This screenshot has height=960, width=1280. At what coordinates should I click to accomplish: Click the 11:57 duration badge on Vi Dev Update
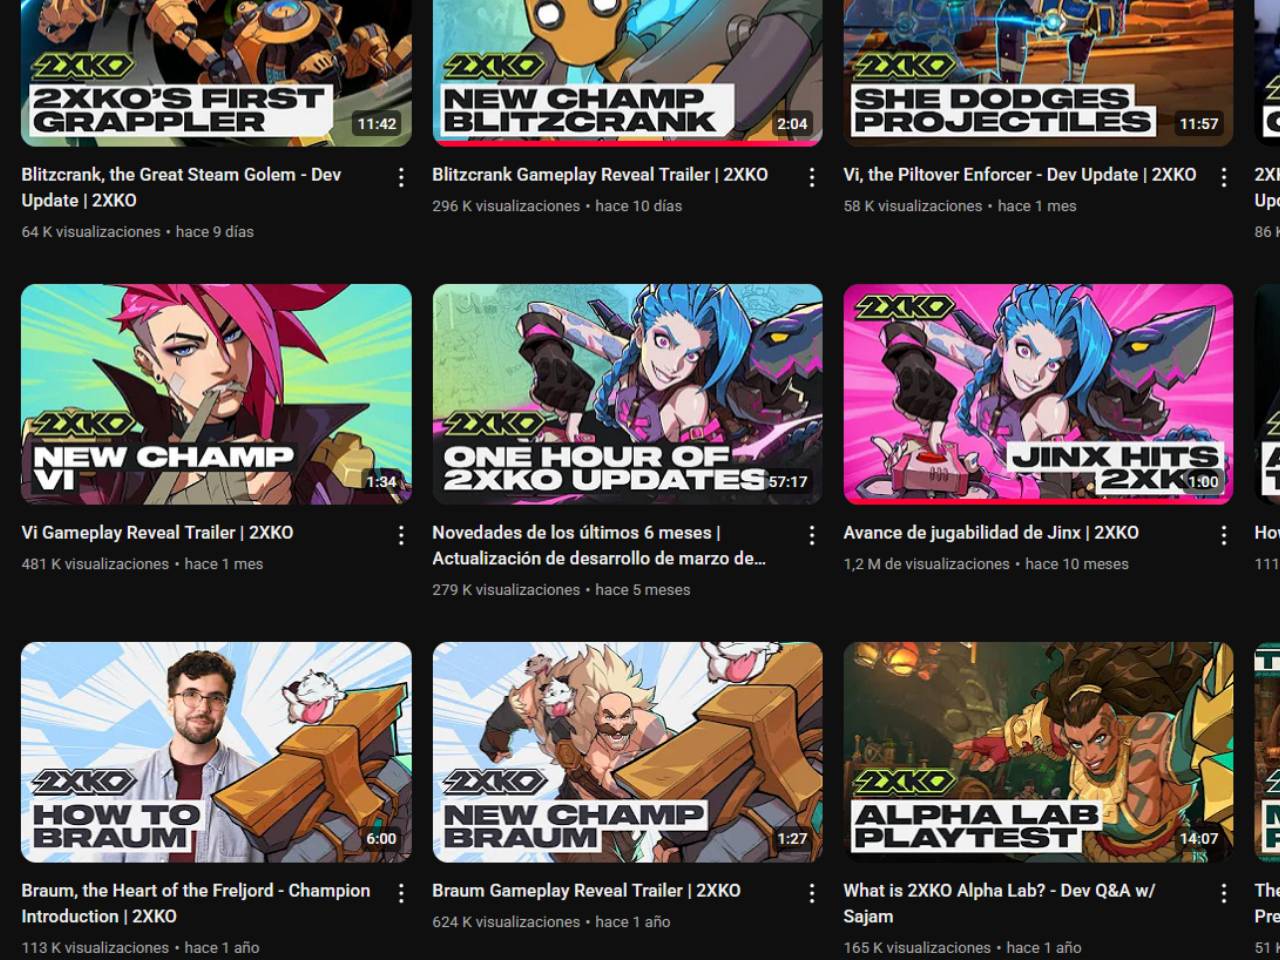coord(1198,124)
